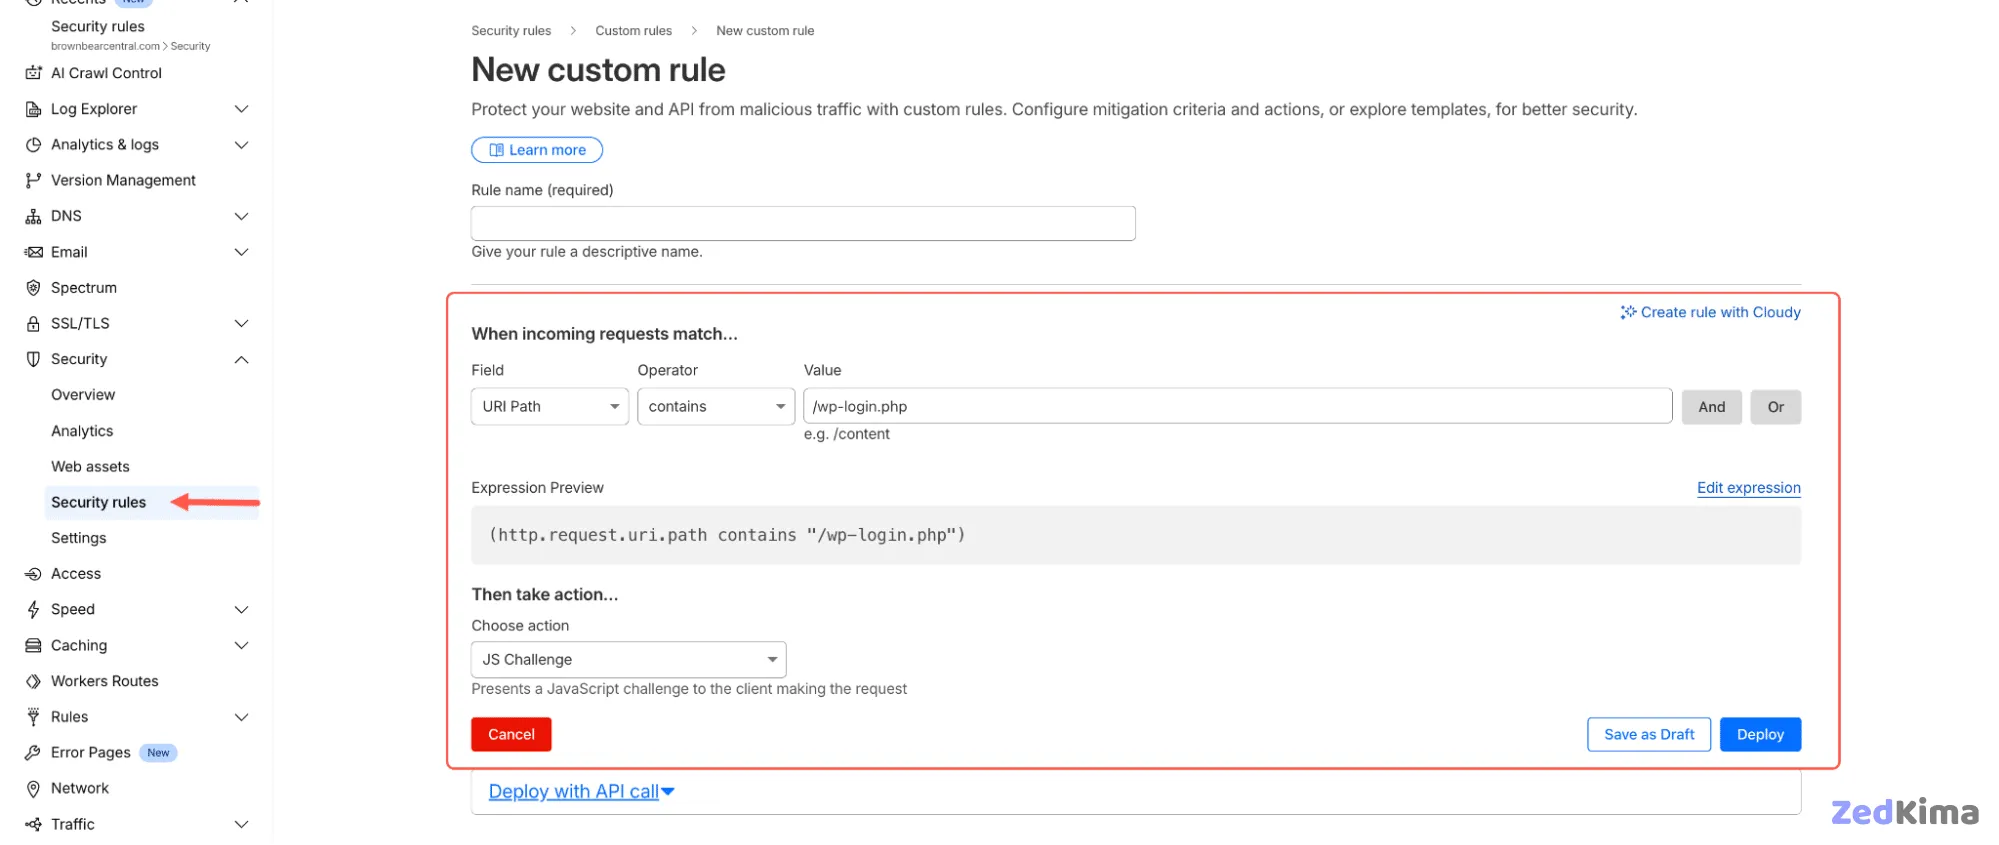Screen dimensions: 1999x845
Task: Open Overview under Security
Action: point(83,395)
